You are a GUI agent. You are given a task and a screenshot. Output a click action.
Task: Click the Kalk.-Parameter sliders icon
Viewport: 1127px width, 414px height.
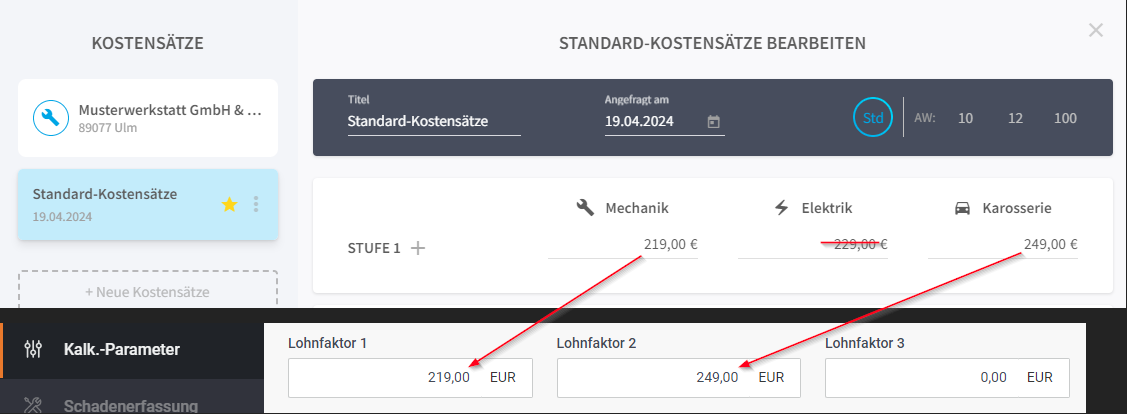coord(34,349)
